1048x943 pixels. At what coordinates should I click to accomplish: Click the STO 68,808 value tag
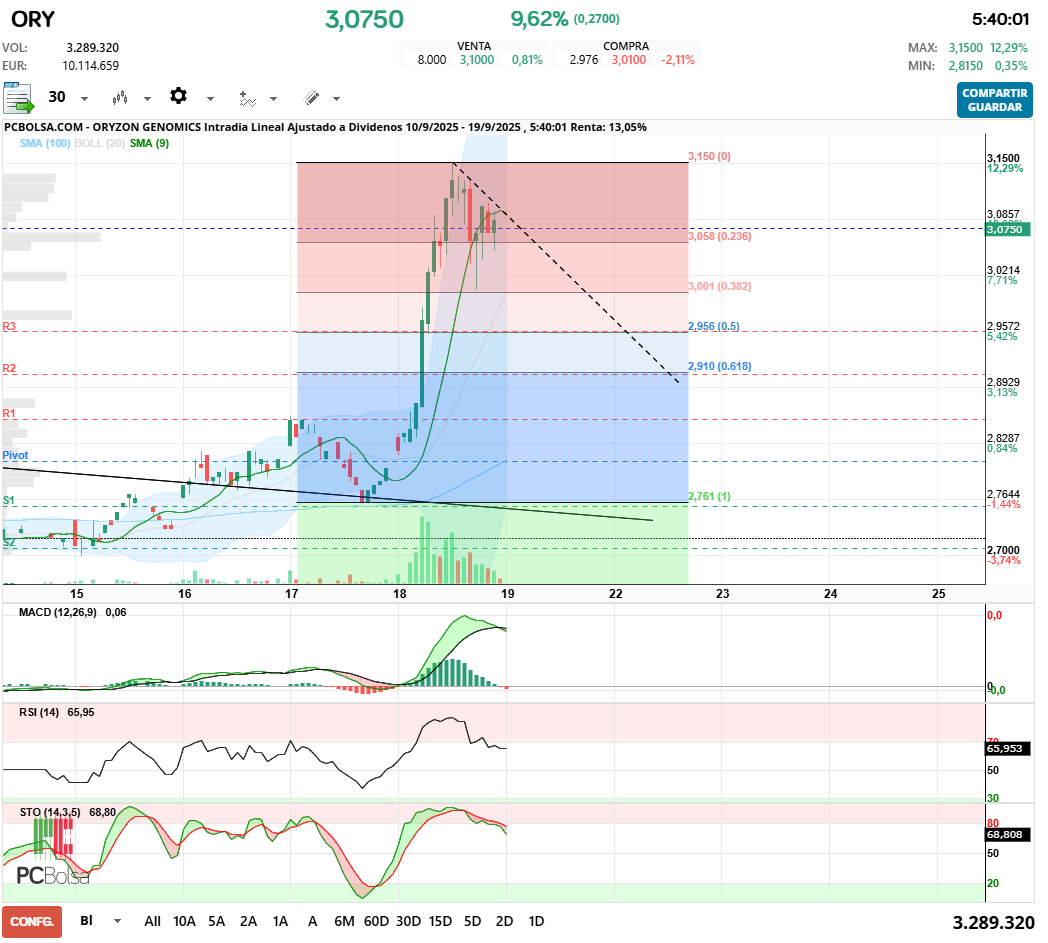[x=1008, y=835]
